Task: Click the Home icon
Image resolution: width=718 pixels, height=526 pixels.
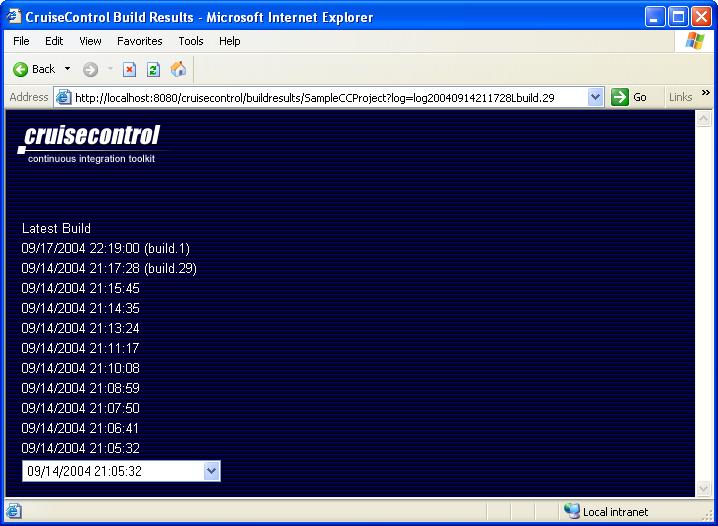Action: coord(178,69)
